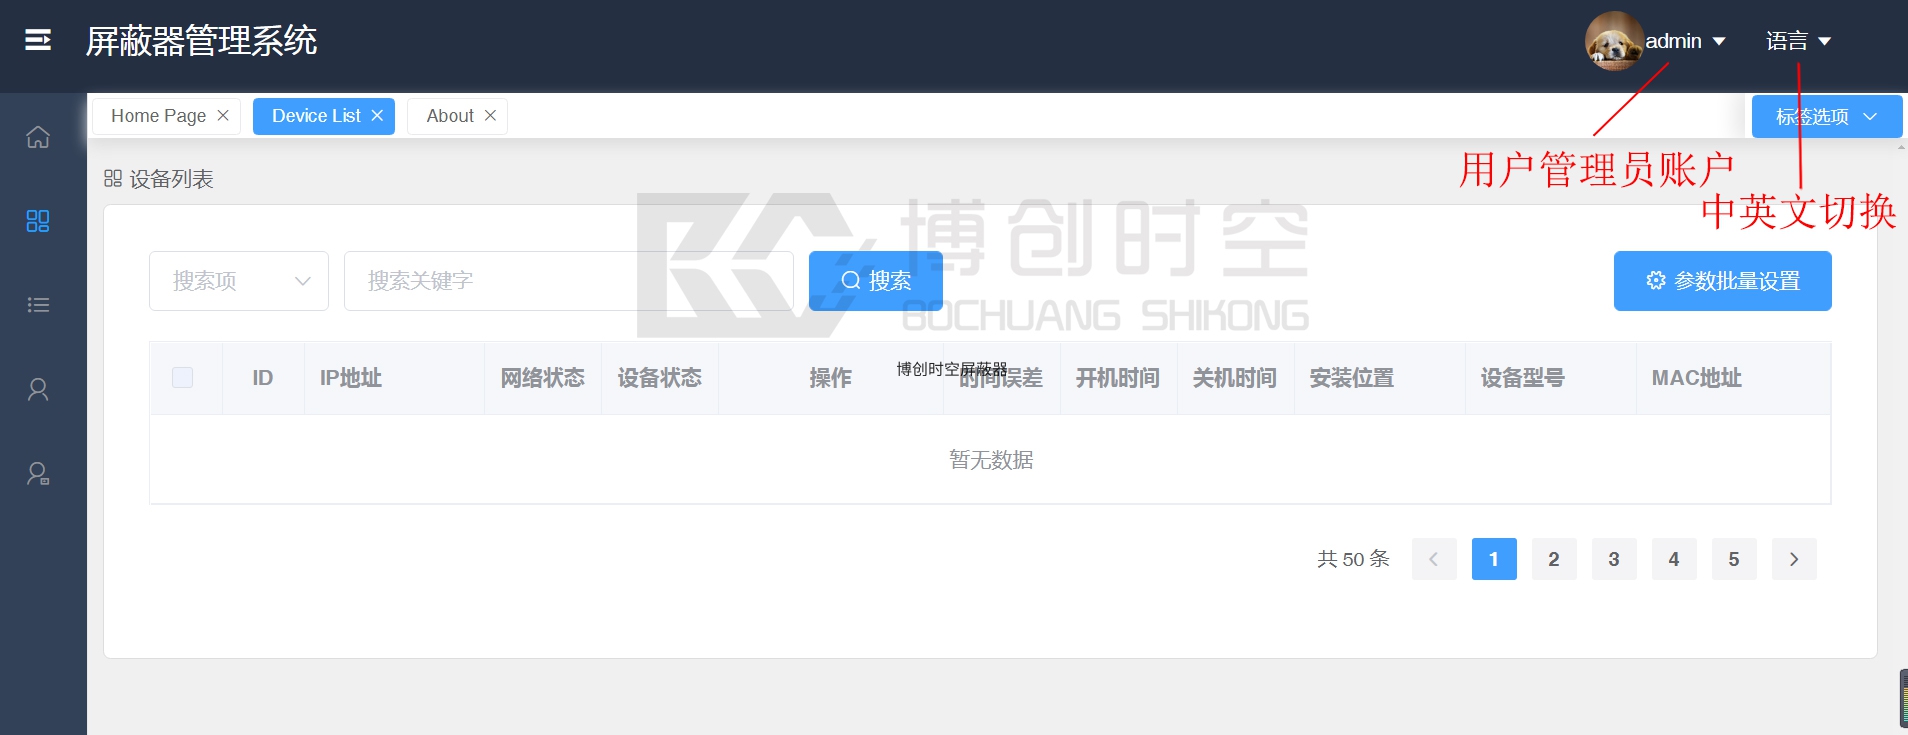Image resolution: width=1908 pixels, height=735 pixels.
Task: Click the 参数批量设置 button
Action: (1723, 281)
